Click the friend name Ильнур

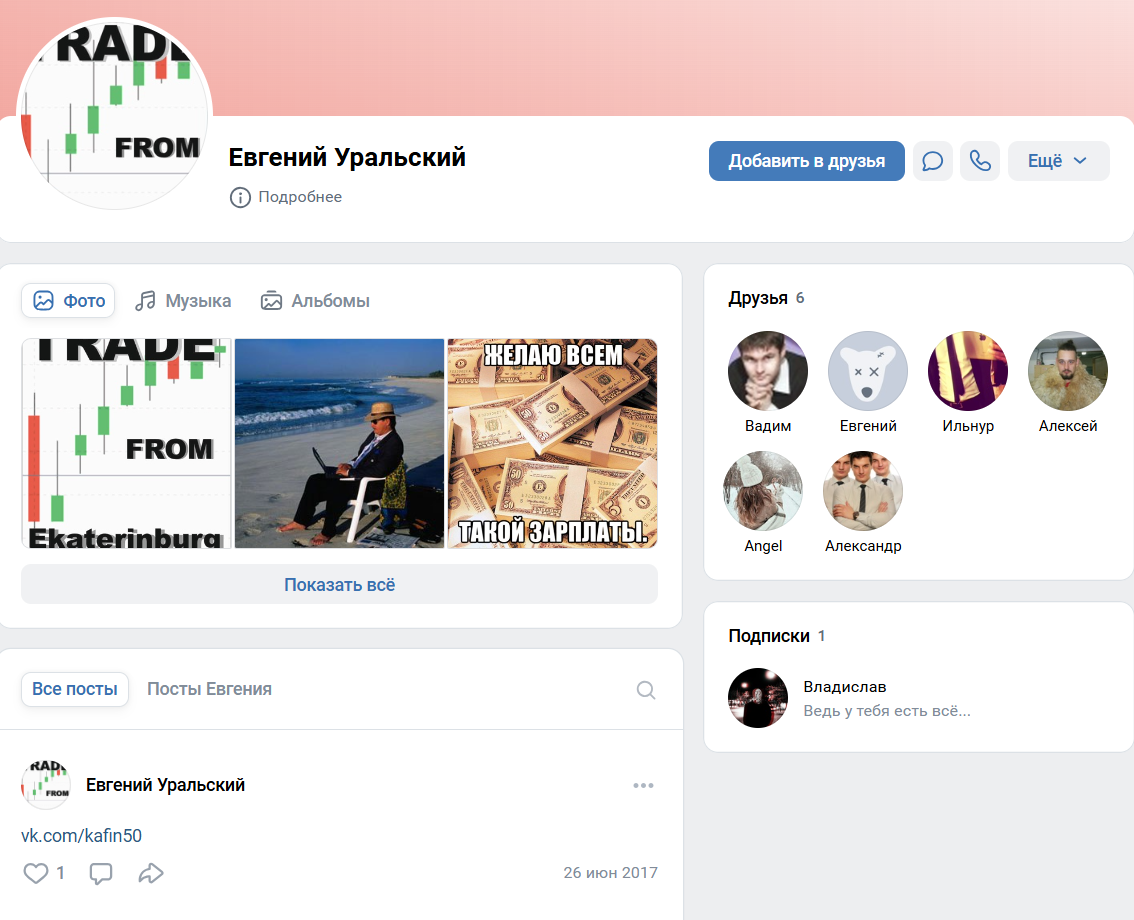coord(968,426)
